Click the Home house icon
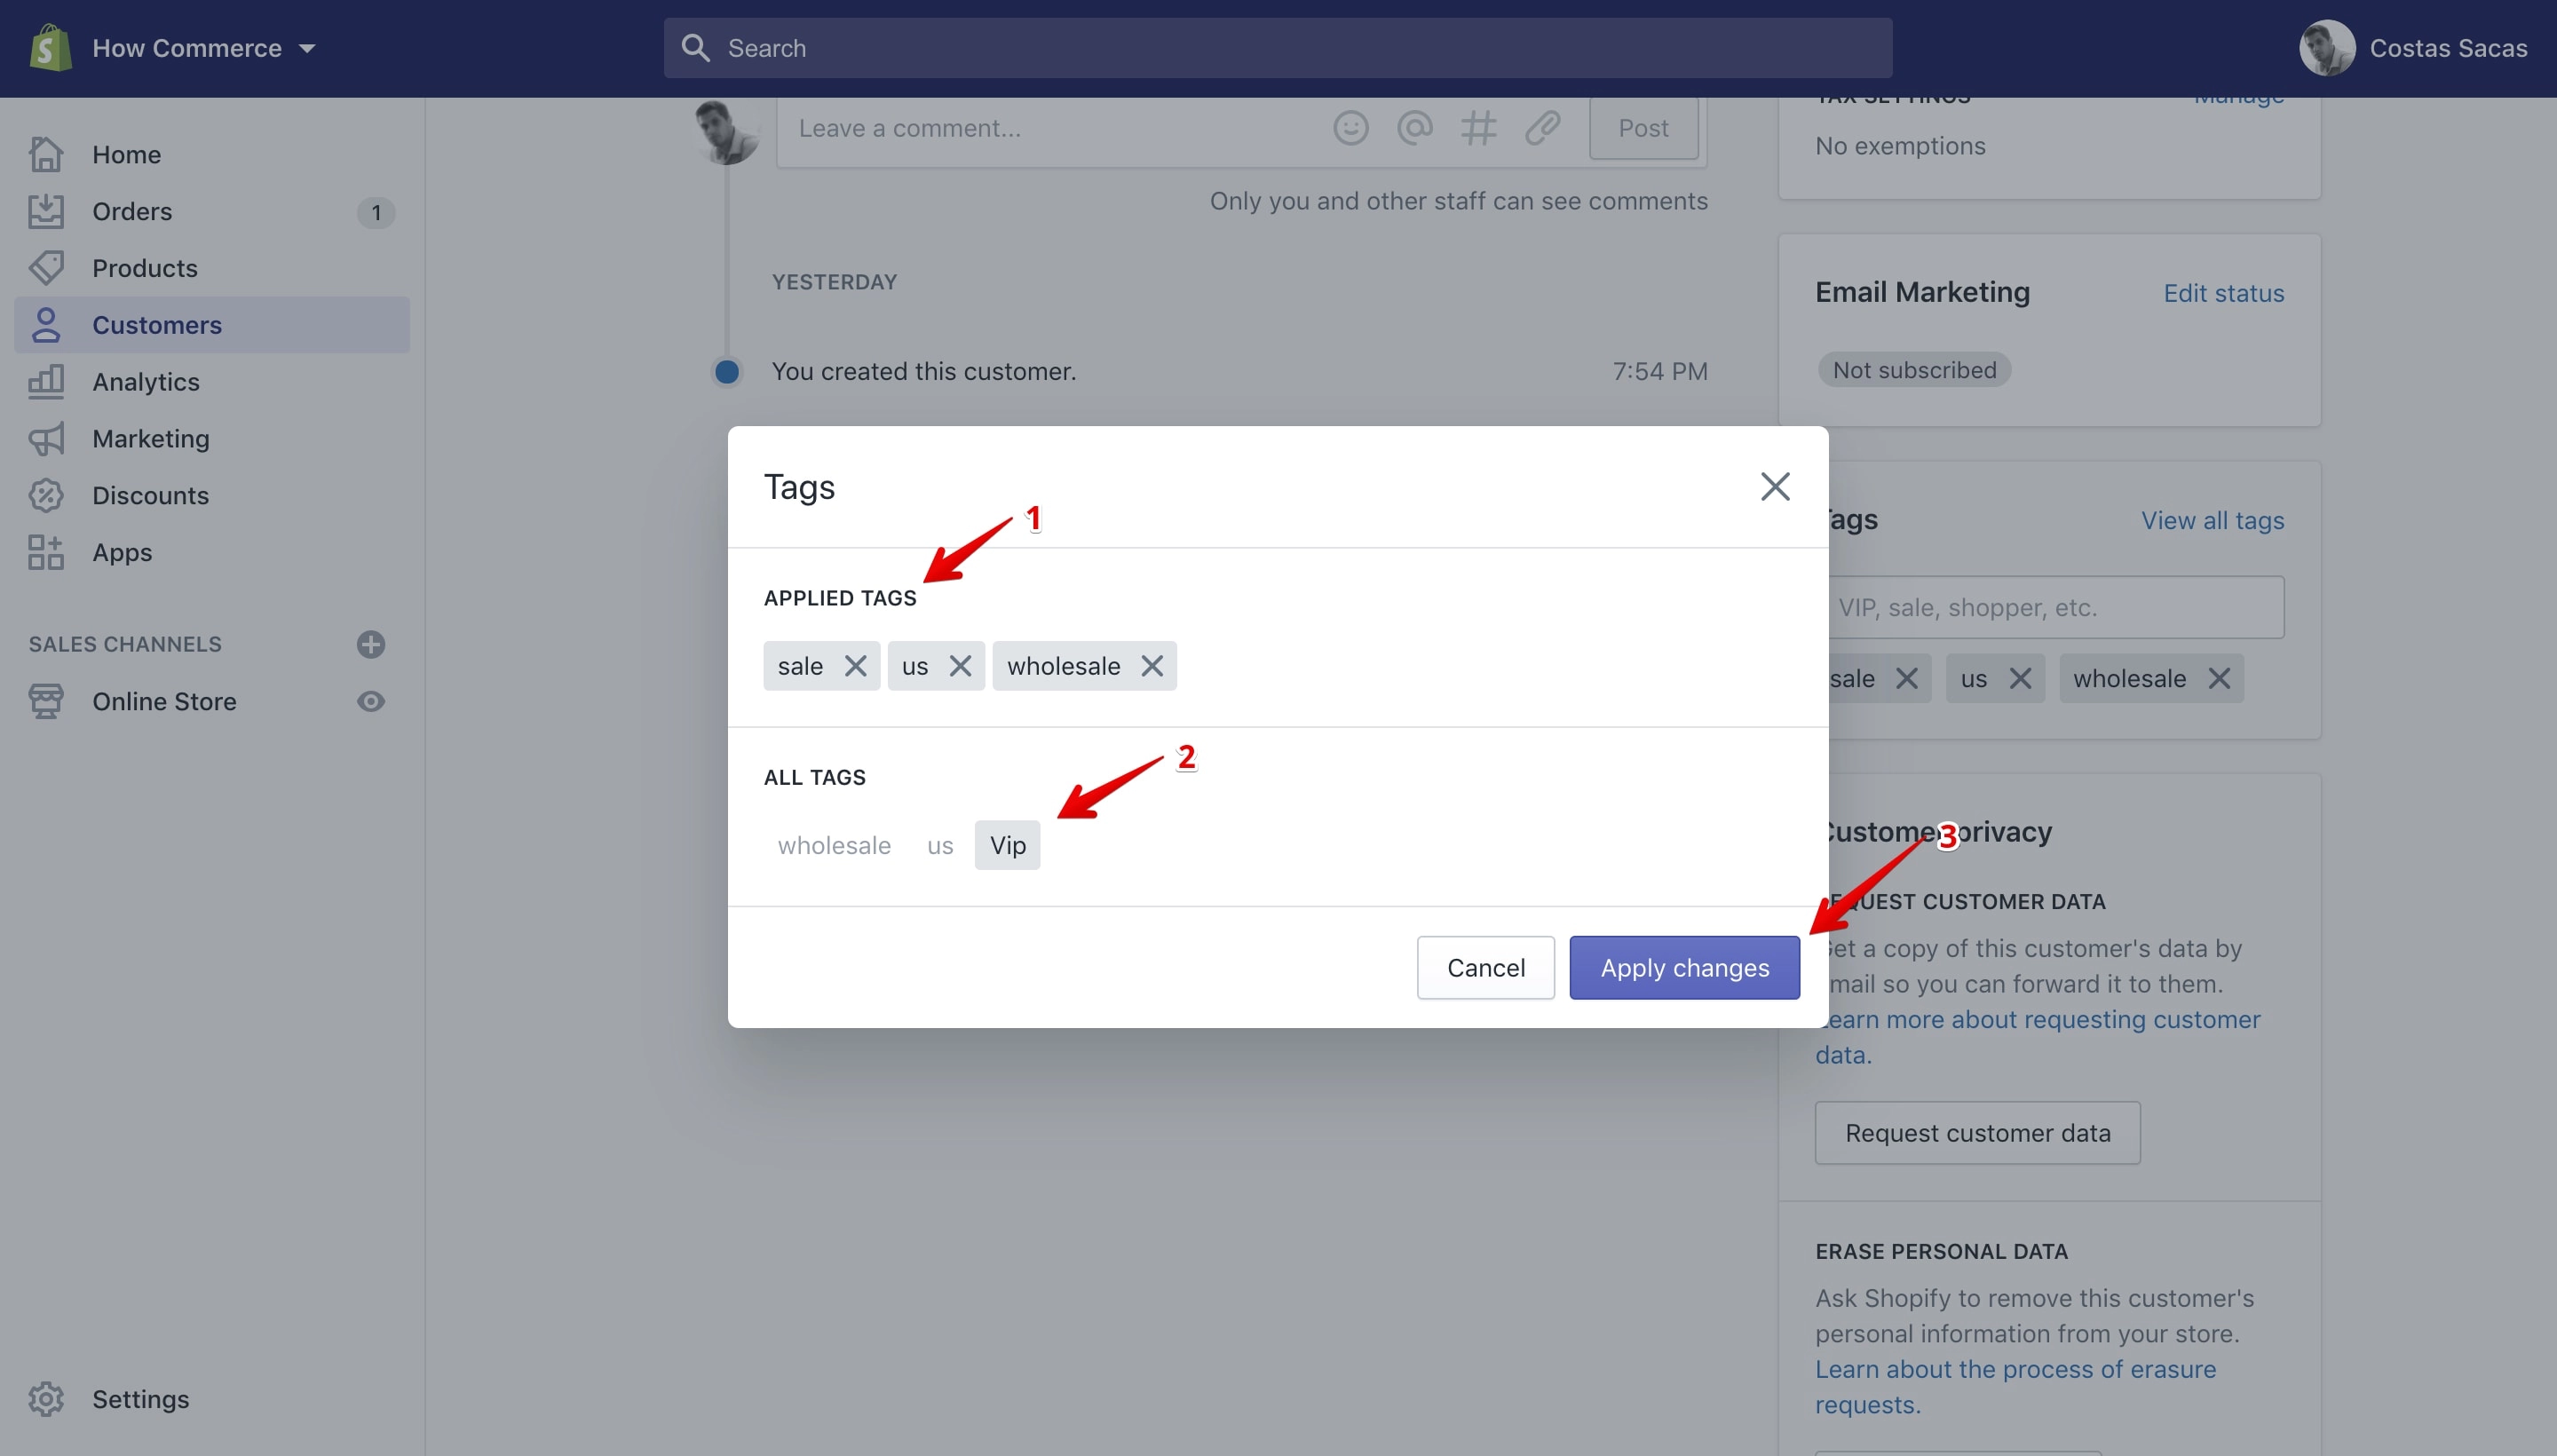 (x=46, y=154)
